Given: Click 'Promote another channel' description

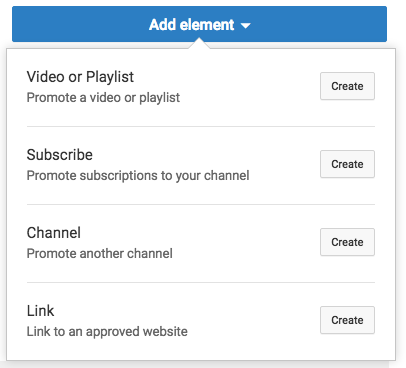Looking at the screenshot, I should 100,253.
